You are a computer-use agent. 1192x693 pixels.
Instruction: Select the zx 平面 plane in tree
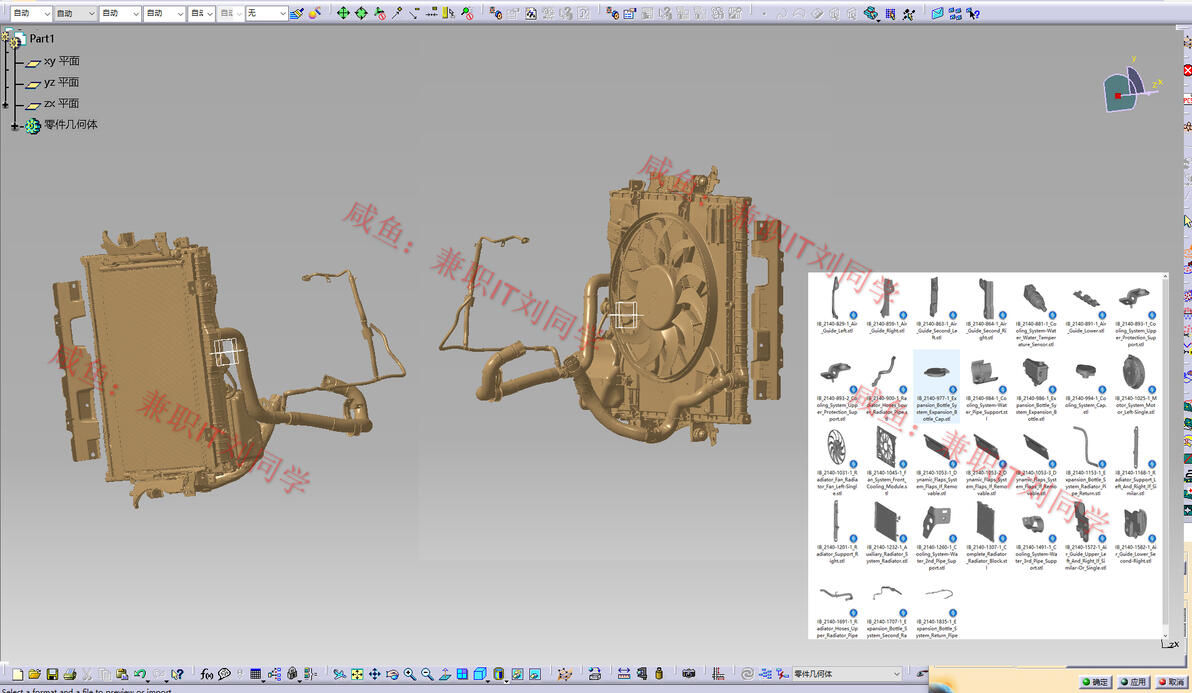point(61,103)
